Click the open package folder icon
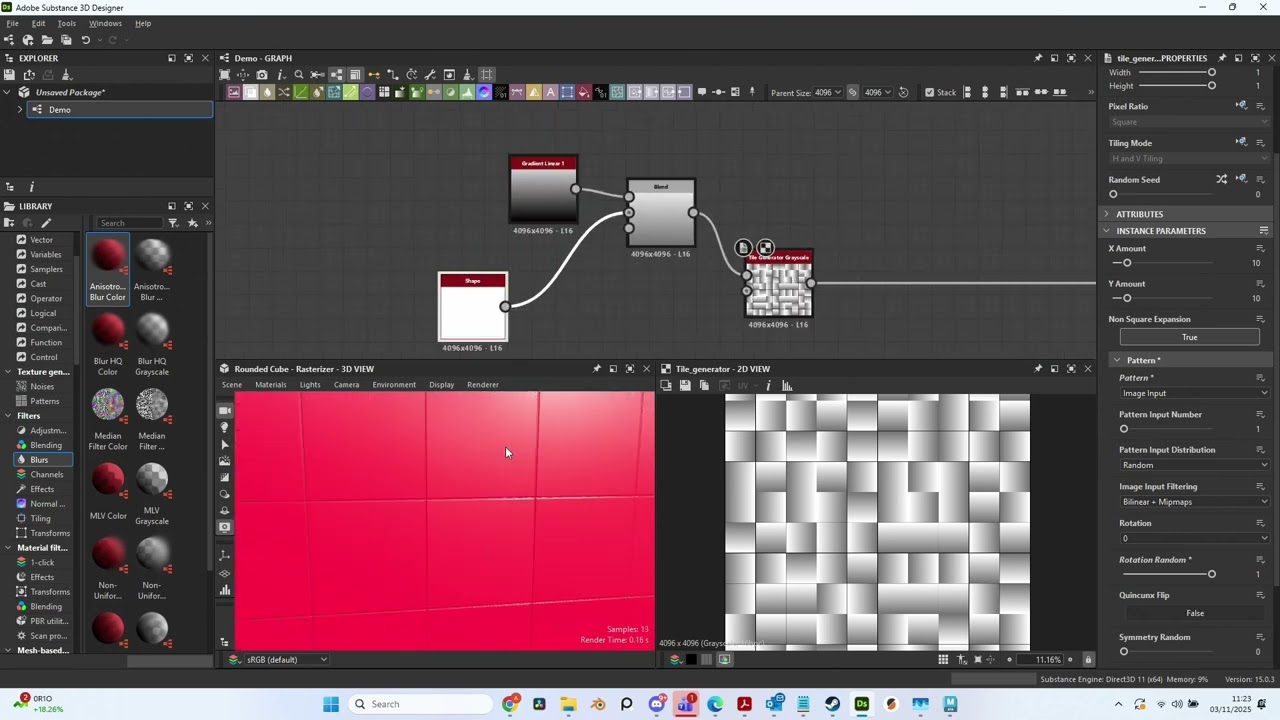The width and height of the screenshot is (1280, 720). pyautogui.click(x=47, y=40)
